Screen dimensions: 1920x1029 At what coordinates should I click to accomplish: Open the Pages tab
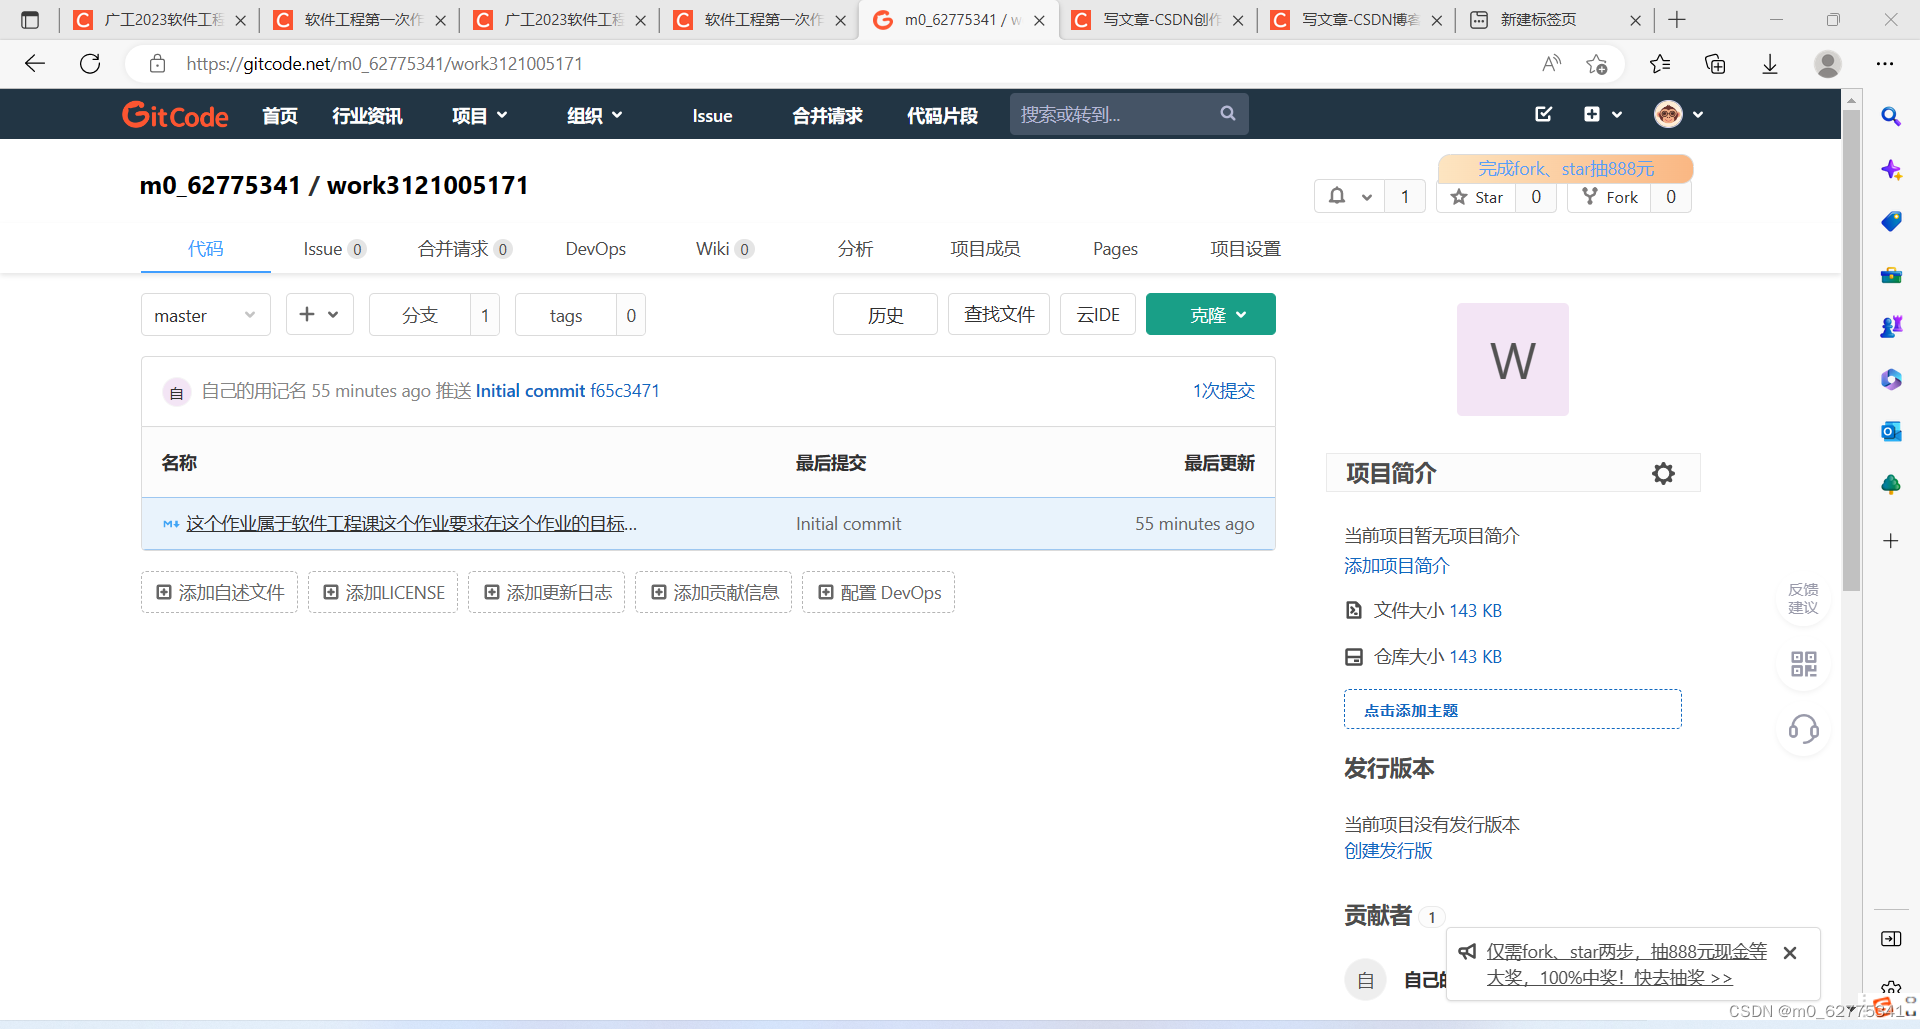(1115, 249)
